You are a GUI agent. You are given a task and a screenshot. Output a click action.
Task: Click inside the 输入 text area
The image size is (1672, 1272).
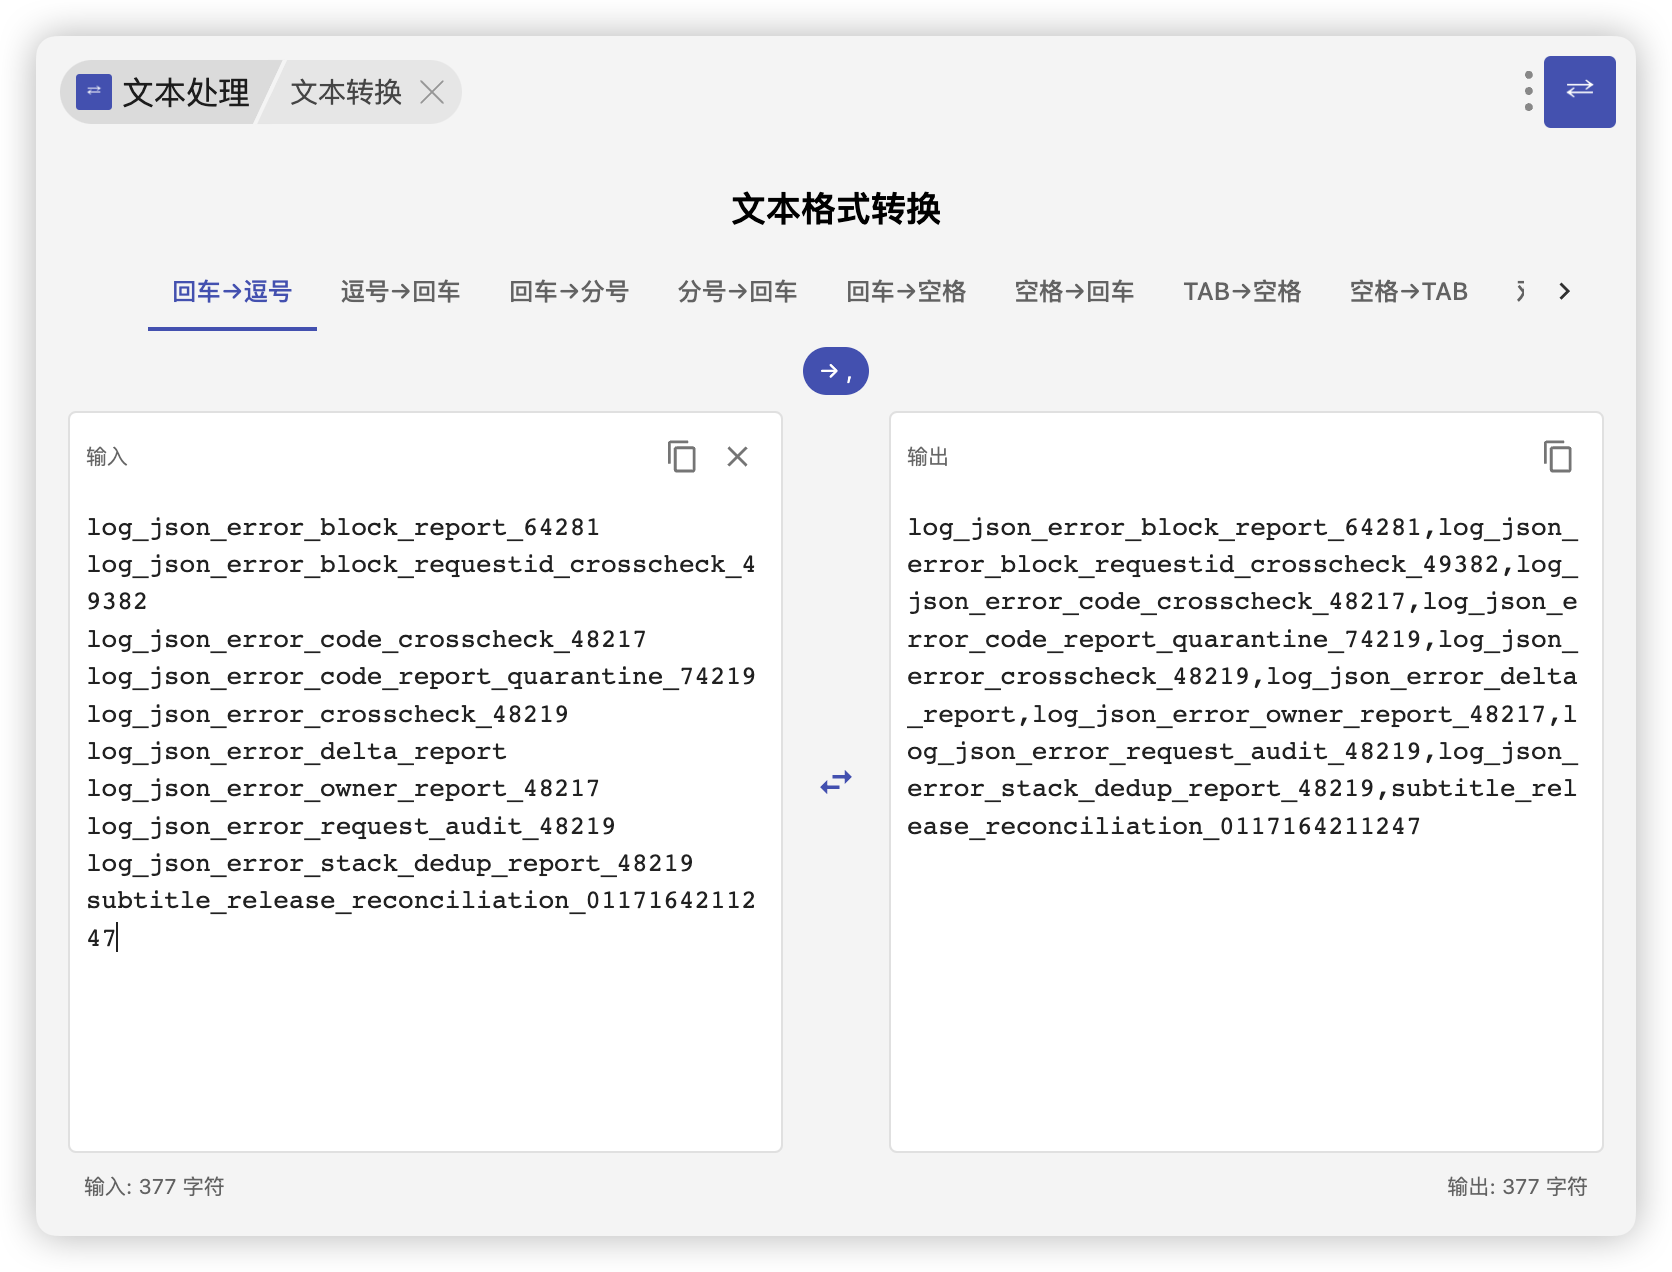coord(425,1040)
